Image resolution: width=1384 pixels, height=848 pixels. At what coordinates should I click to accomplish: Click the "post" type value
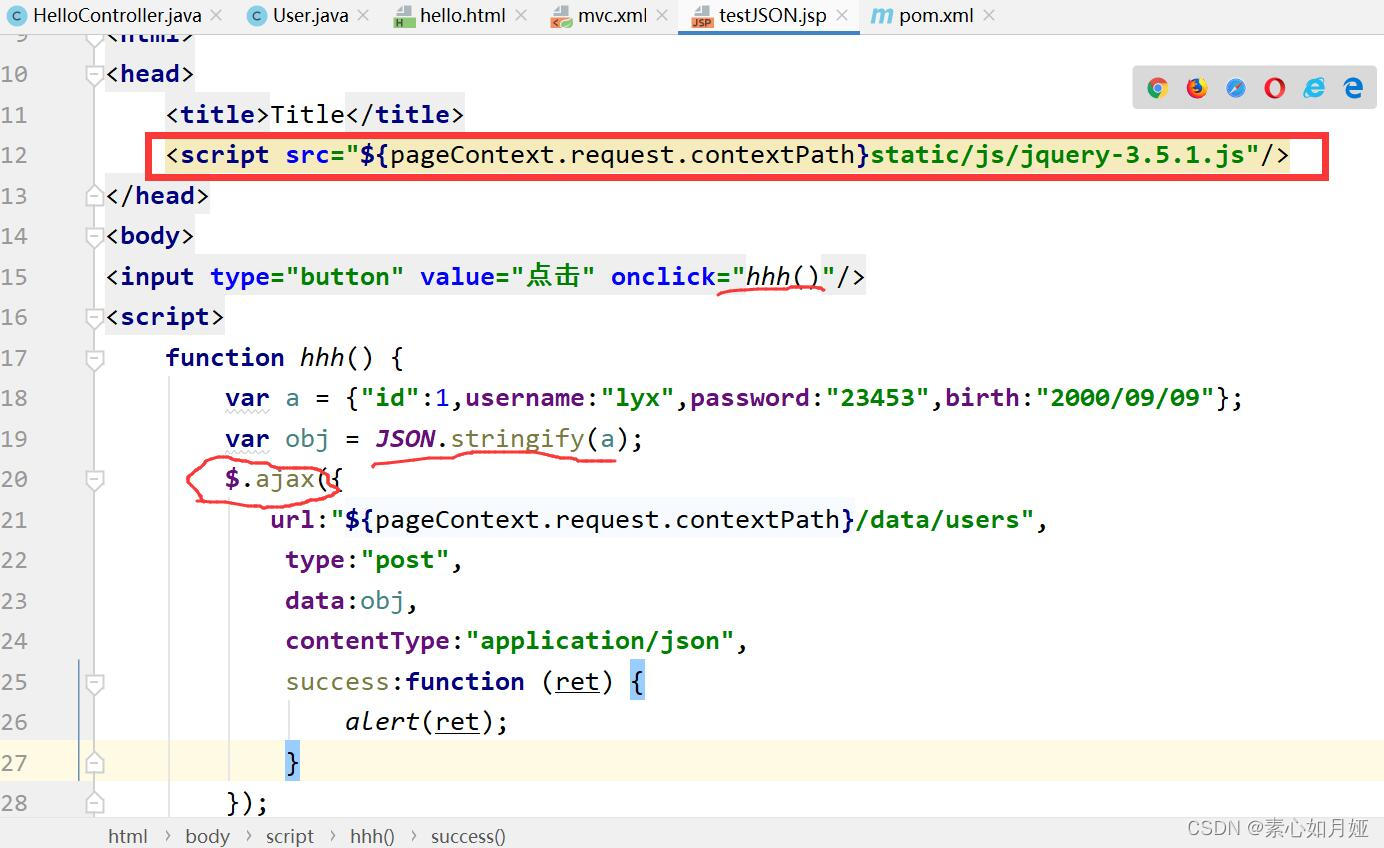coord(405,560)
